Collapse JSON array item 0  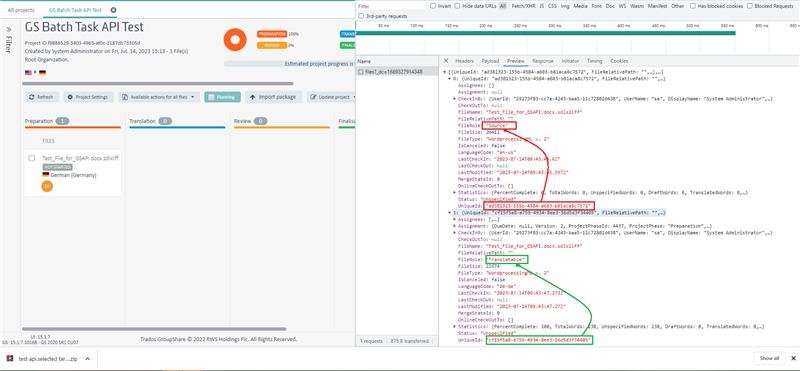[448, 79]
